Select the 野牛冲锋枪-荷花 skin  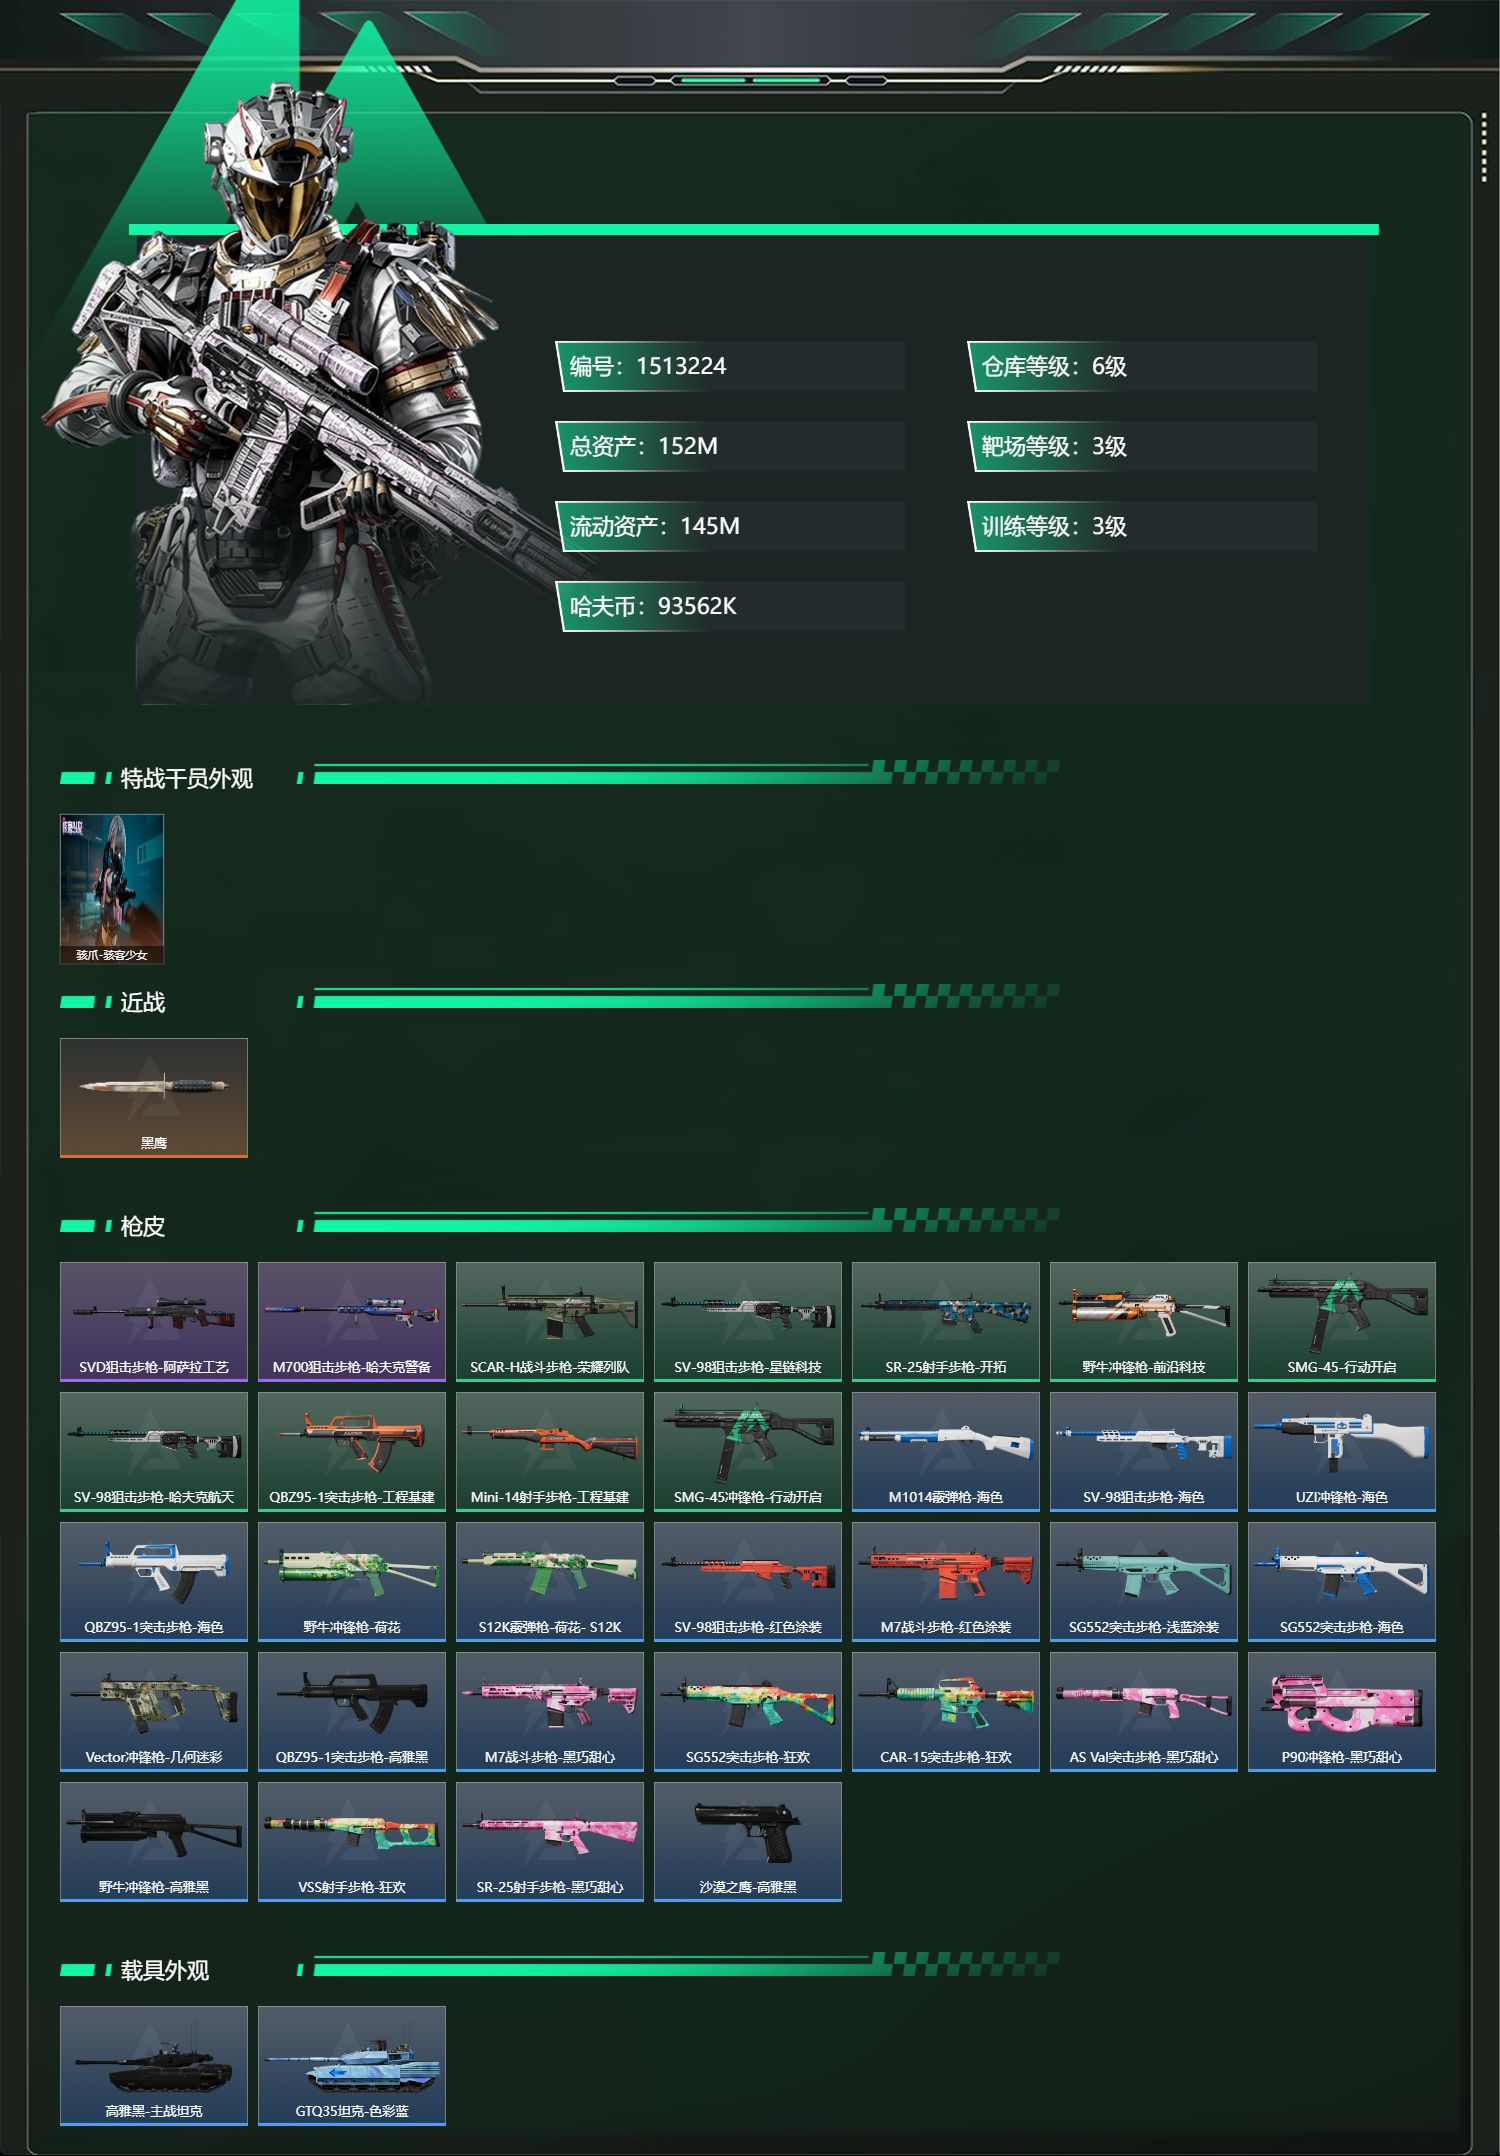tap(352, 1582)
